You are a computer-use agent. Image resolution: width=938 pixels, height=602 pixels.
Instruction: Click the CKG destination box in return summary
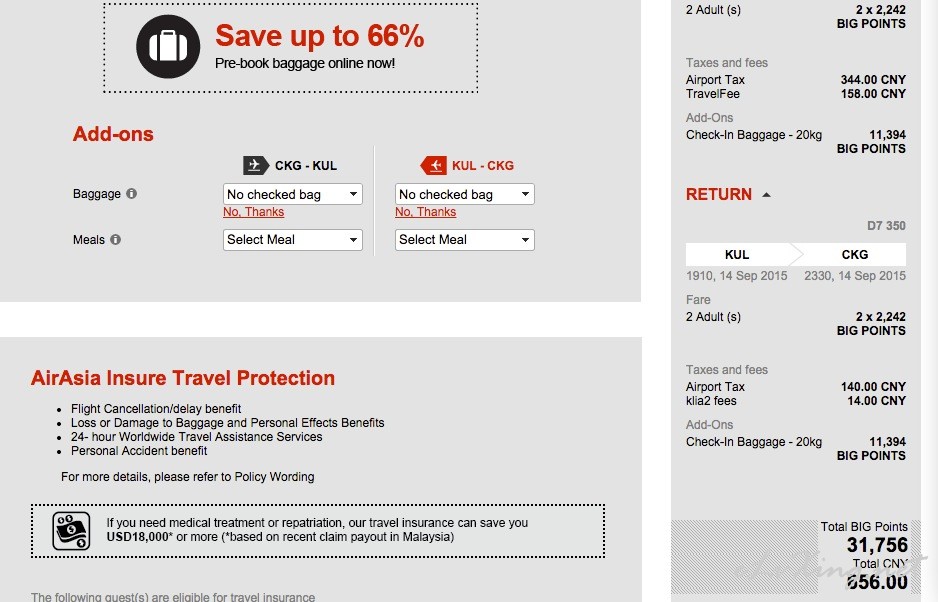[854, 254]
